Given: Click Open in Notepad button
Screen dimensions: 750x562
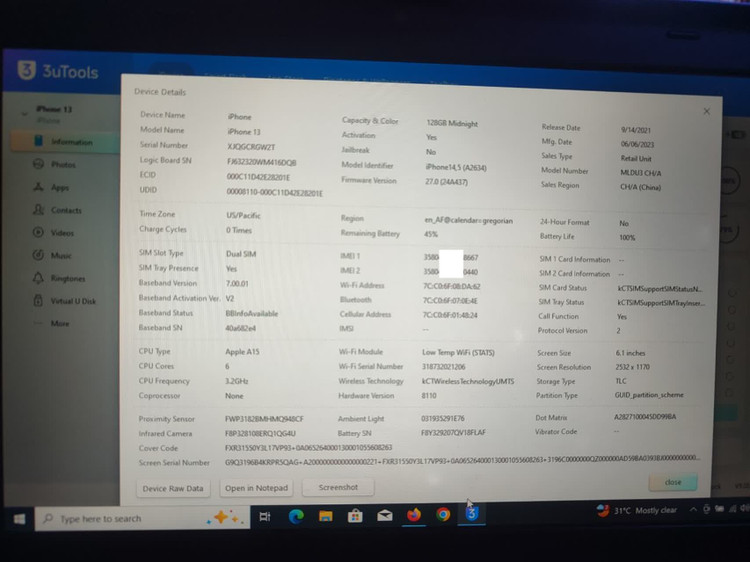Looking at the screenshot, I should point(256,488).
